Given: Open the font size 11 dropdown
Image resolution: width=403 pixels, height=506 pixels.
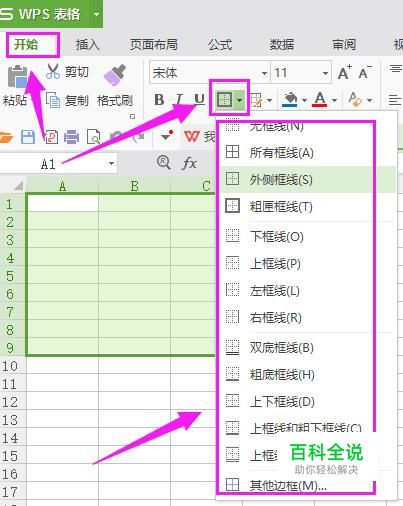Looking at the screenshot, I should (x=325, y=73).
